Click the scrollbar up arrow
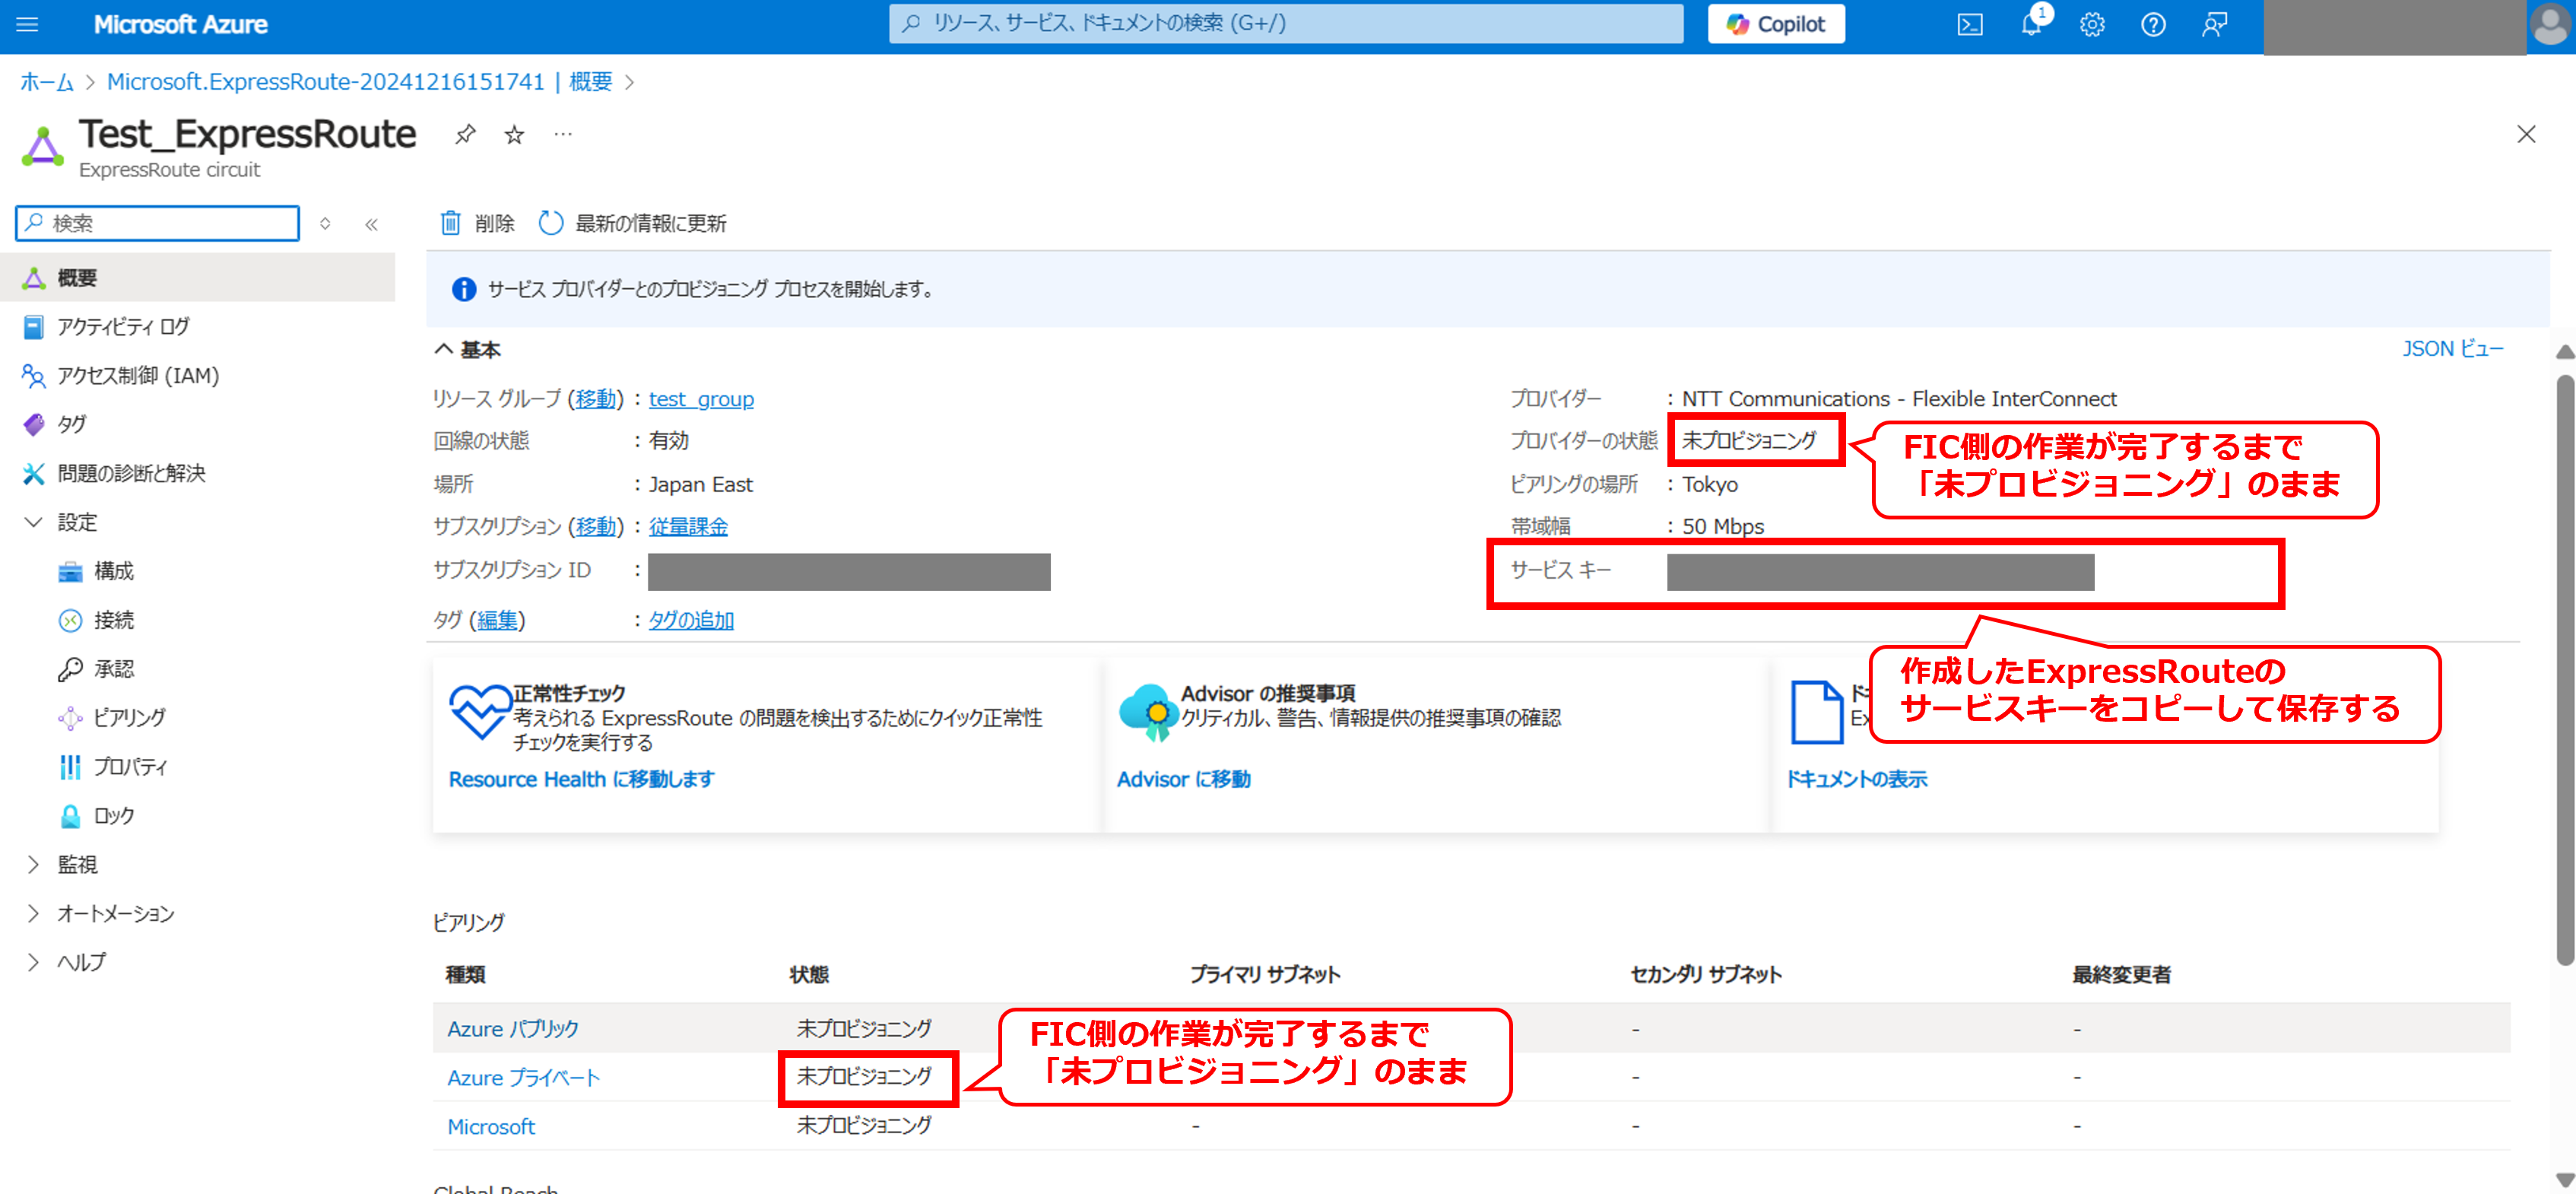2576x1194 pixels. pos(2565,352)
